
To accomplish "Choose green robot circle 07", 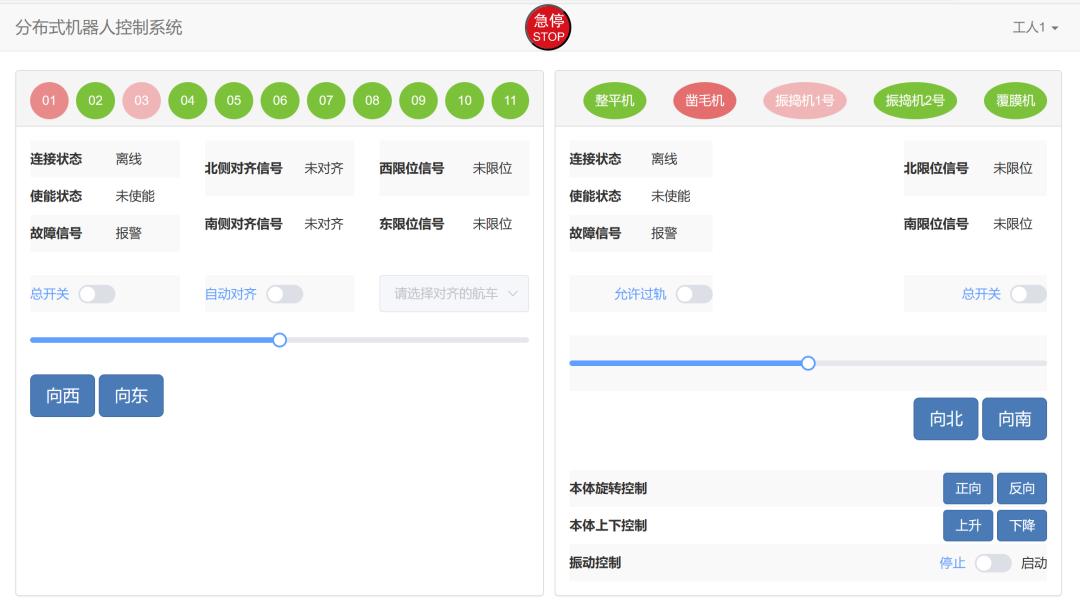I will click(x=326, y=101).
